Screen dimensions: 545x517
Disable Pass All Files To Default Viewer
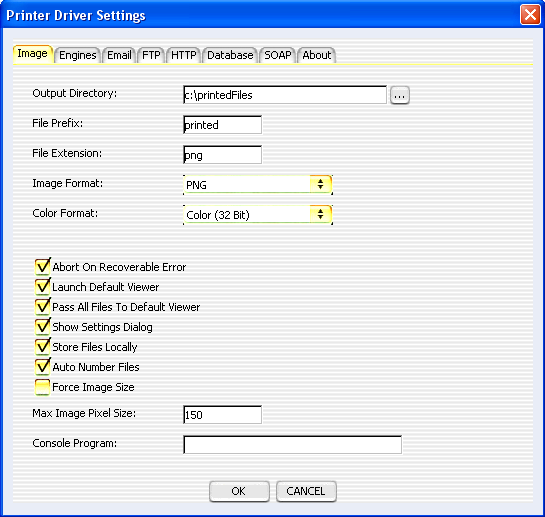(43, 307)
